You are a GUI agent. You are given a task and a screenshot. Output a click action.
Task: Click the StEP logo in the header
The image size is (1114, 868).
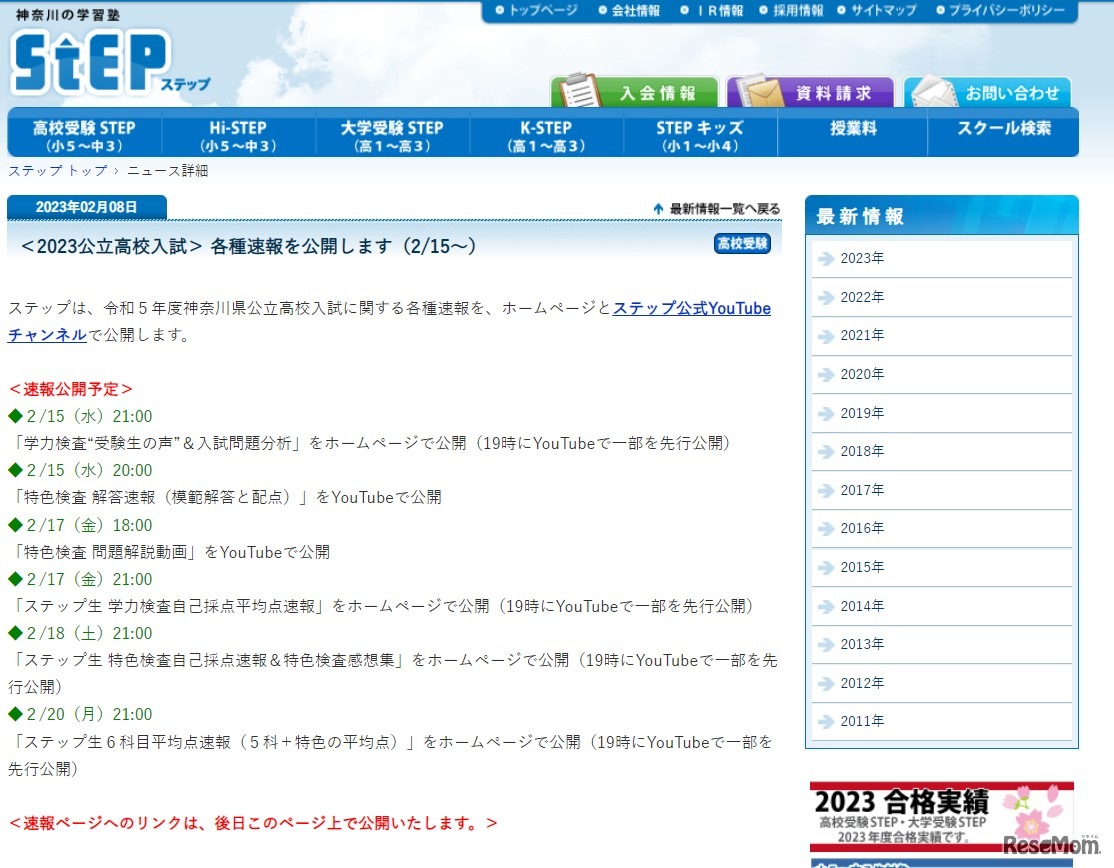pyautogui.click(x=90, y=62)
